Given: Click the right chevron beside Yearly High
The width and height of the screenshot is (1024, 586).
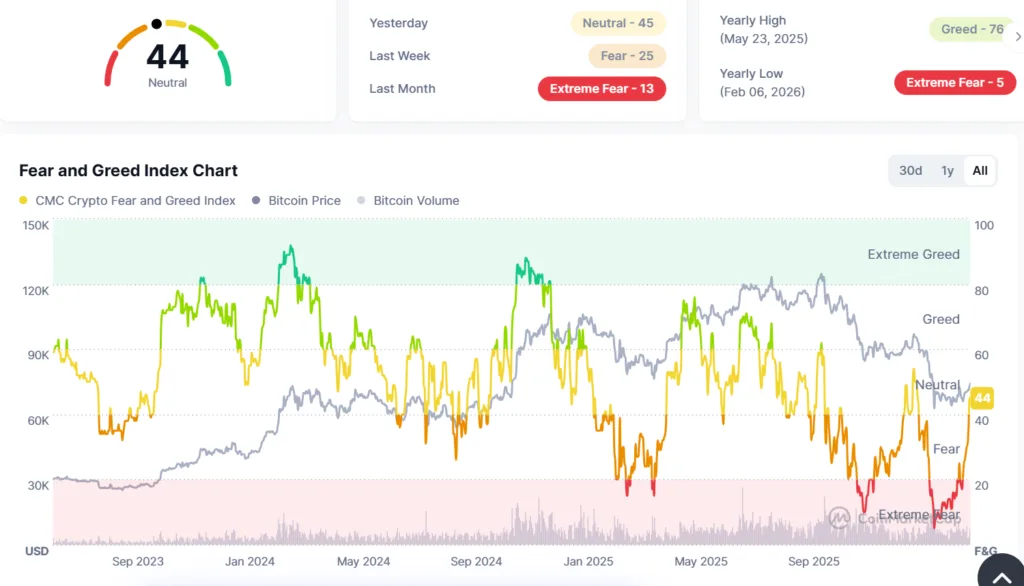Looking at the screenshot, I should point(1017,37).
